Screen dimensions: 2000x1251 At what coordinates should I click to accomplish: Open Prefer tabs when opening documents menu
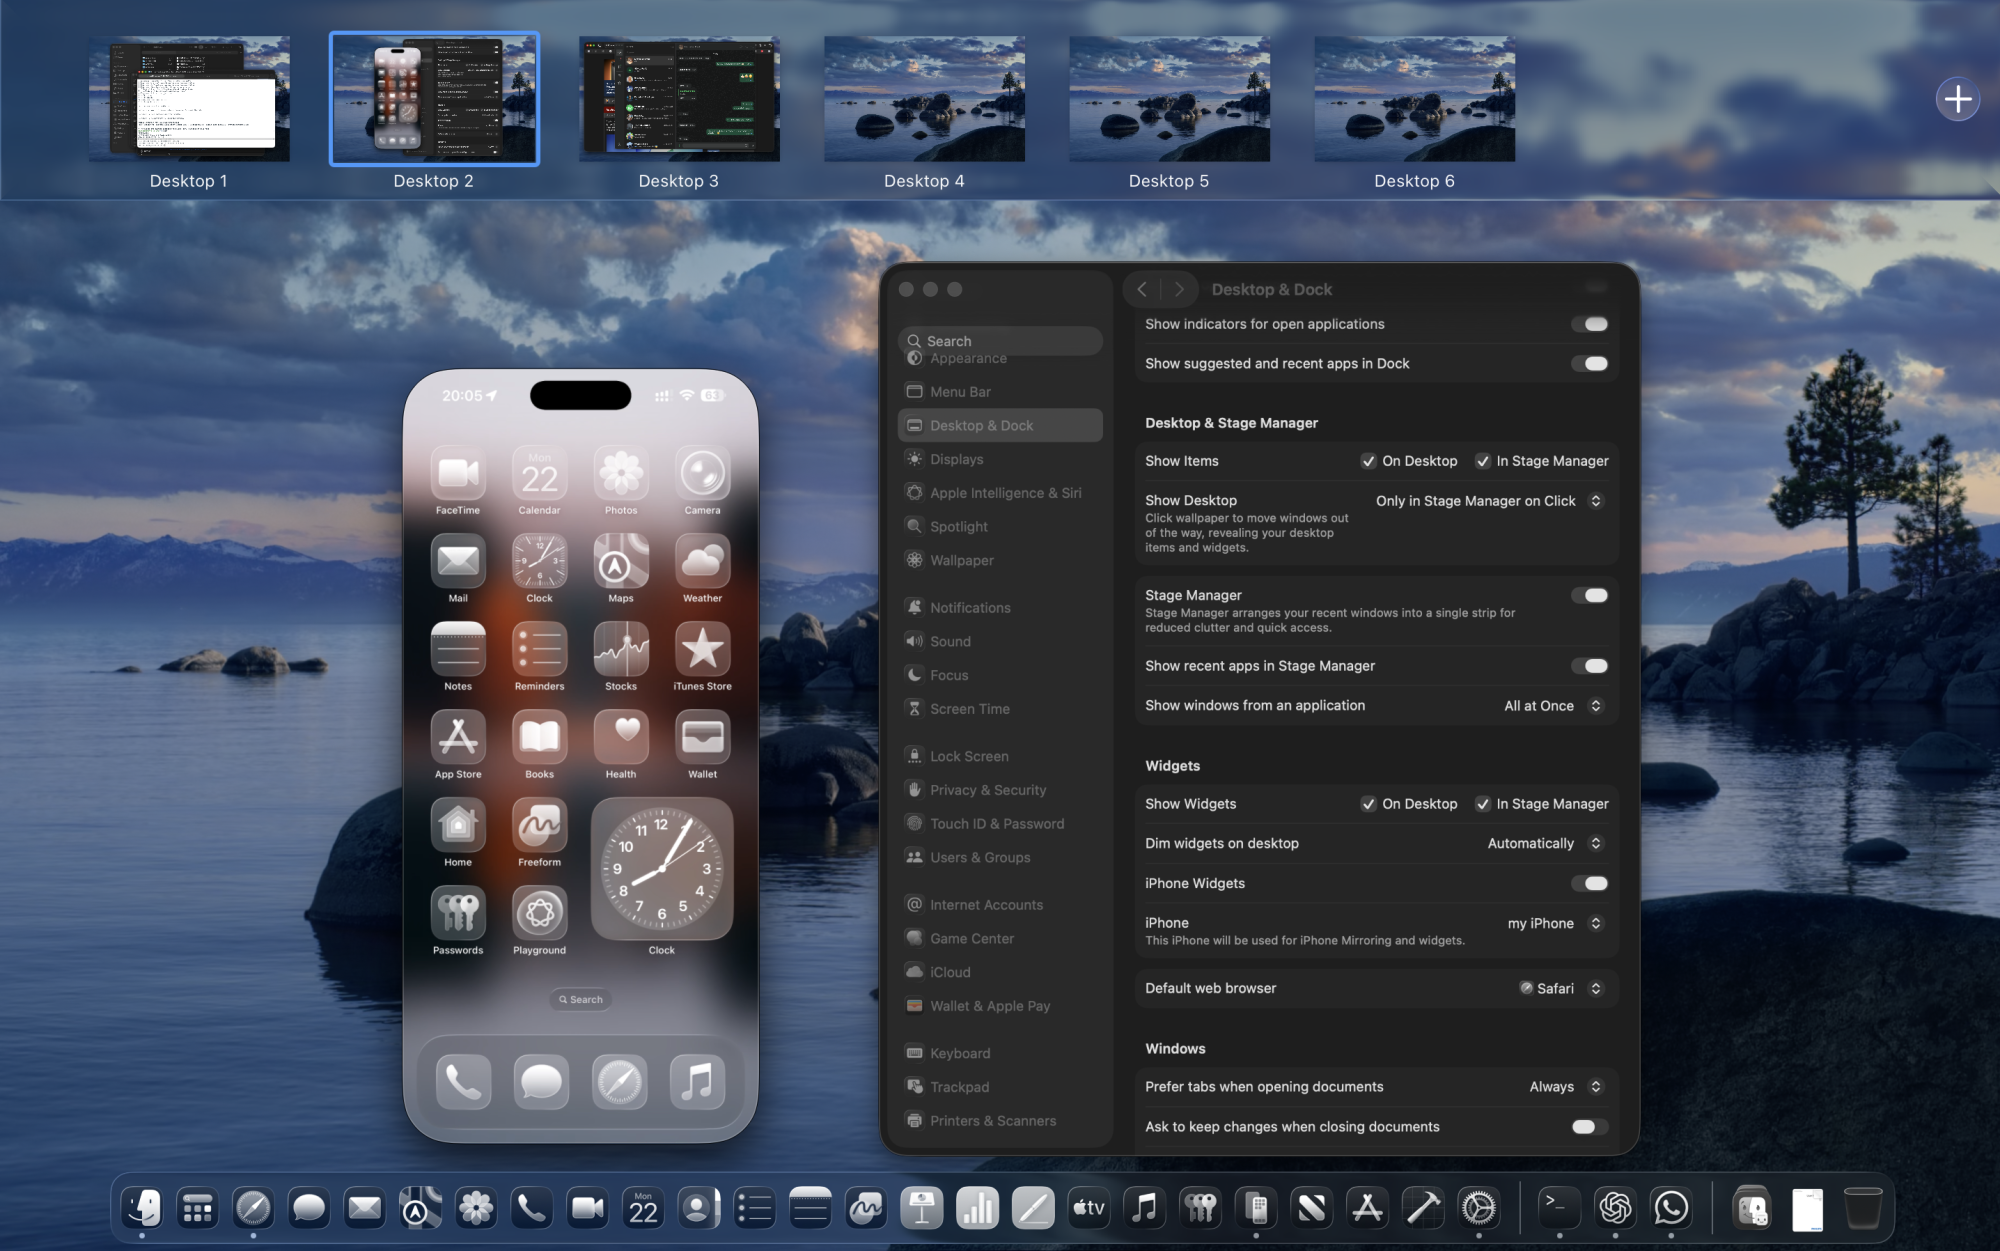[x=1567, y=1087]
